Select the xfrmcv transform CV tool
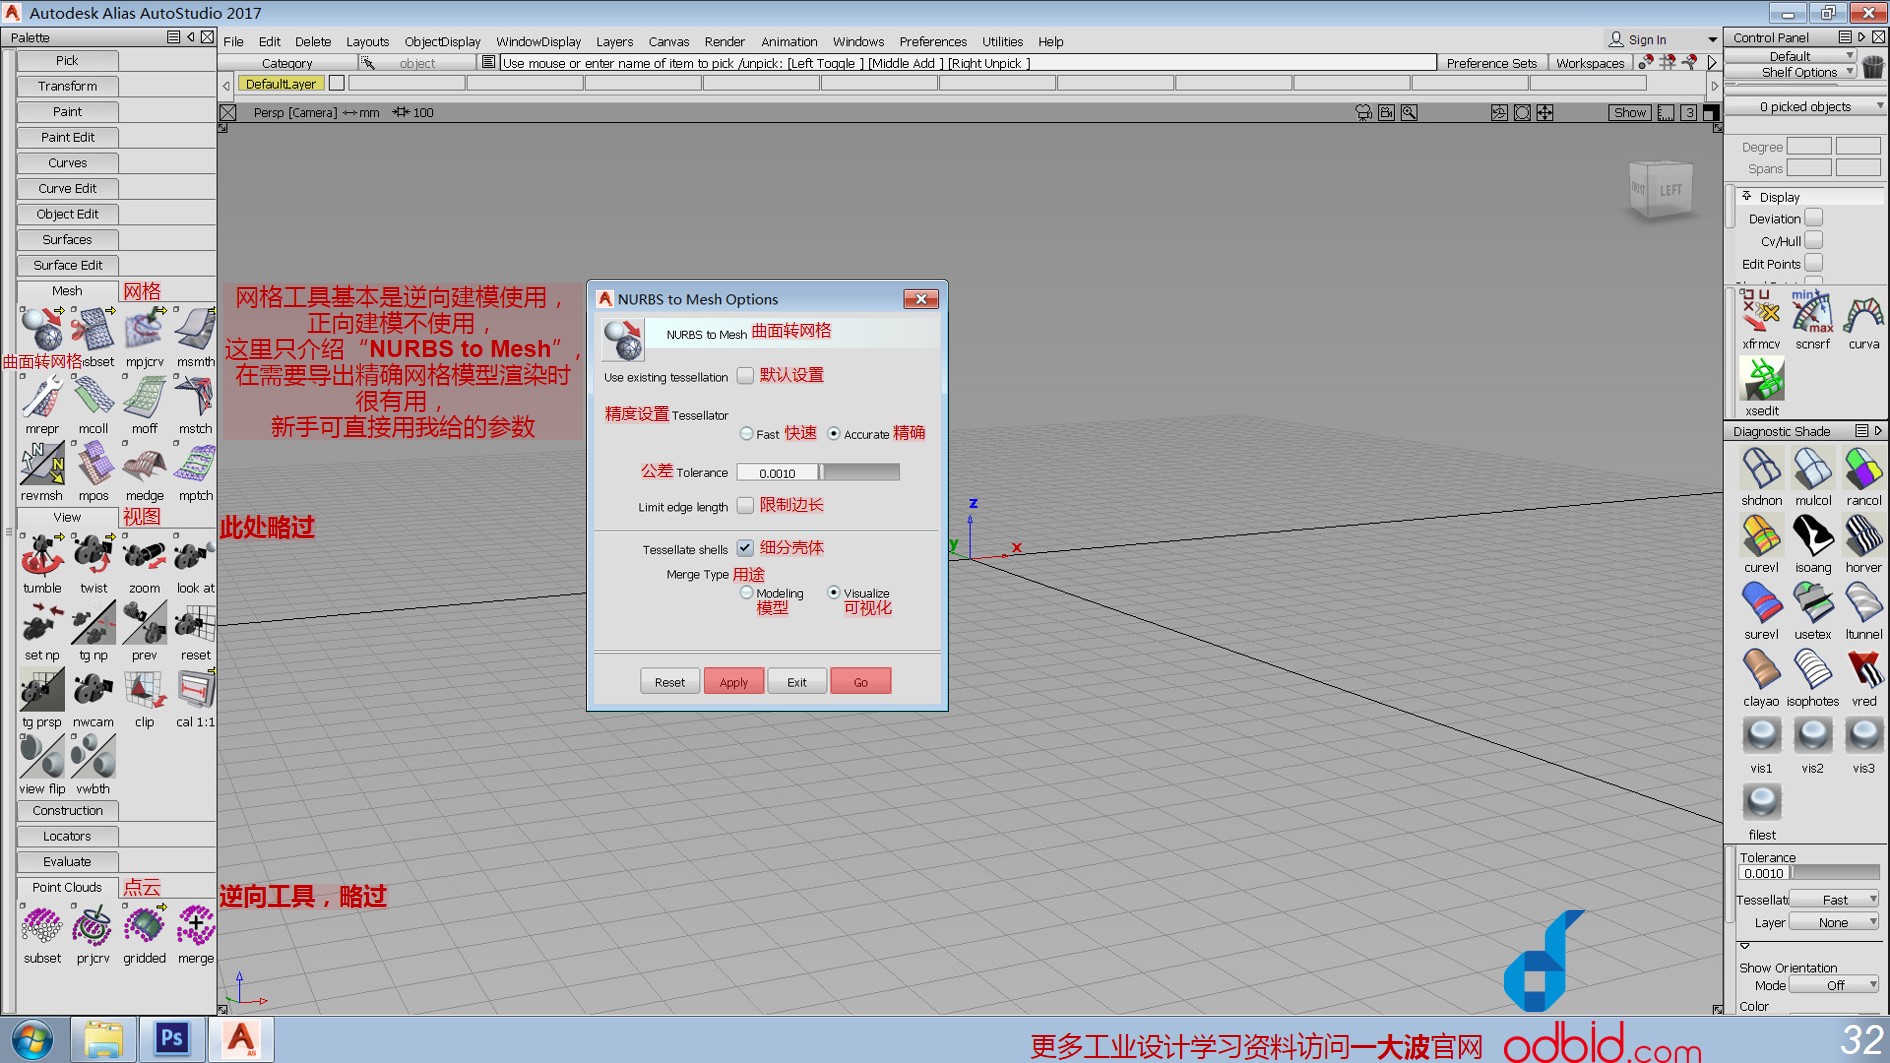Image resolution: width=1890 pixels, height=1063 pixels. (x=1761, y=312)
